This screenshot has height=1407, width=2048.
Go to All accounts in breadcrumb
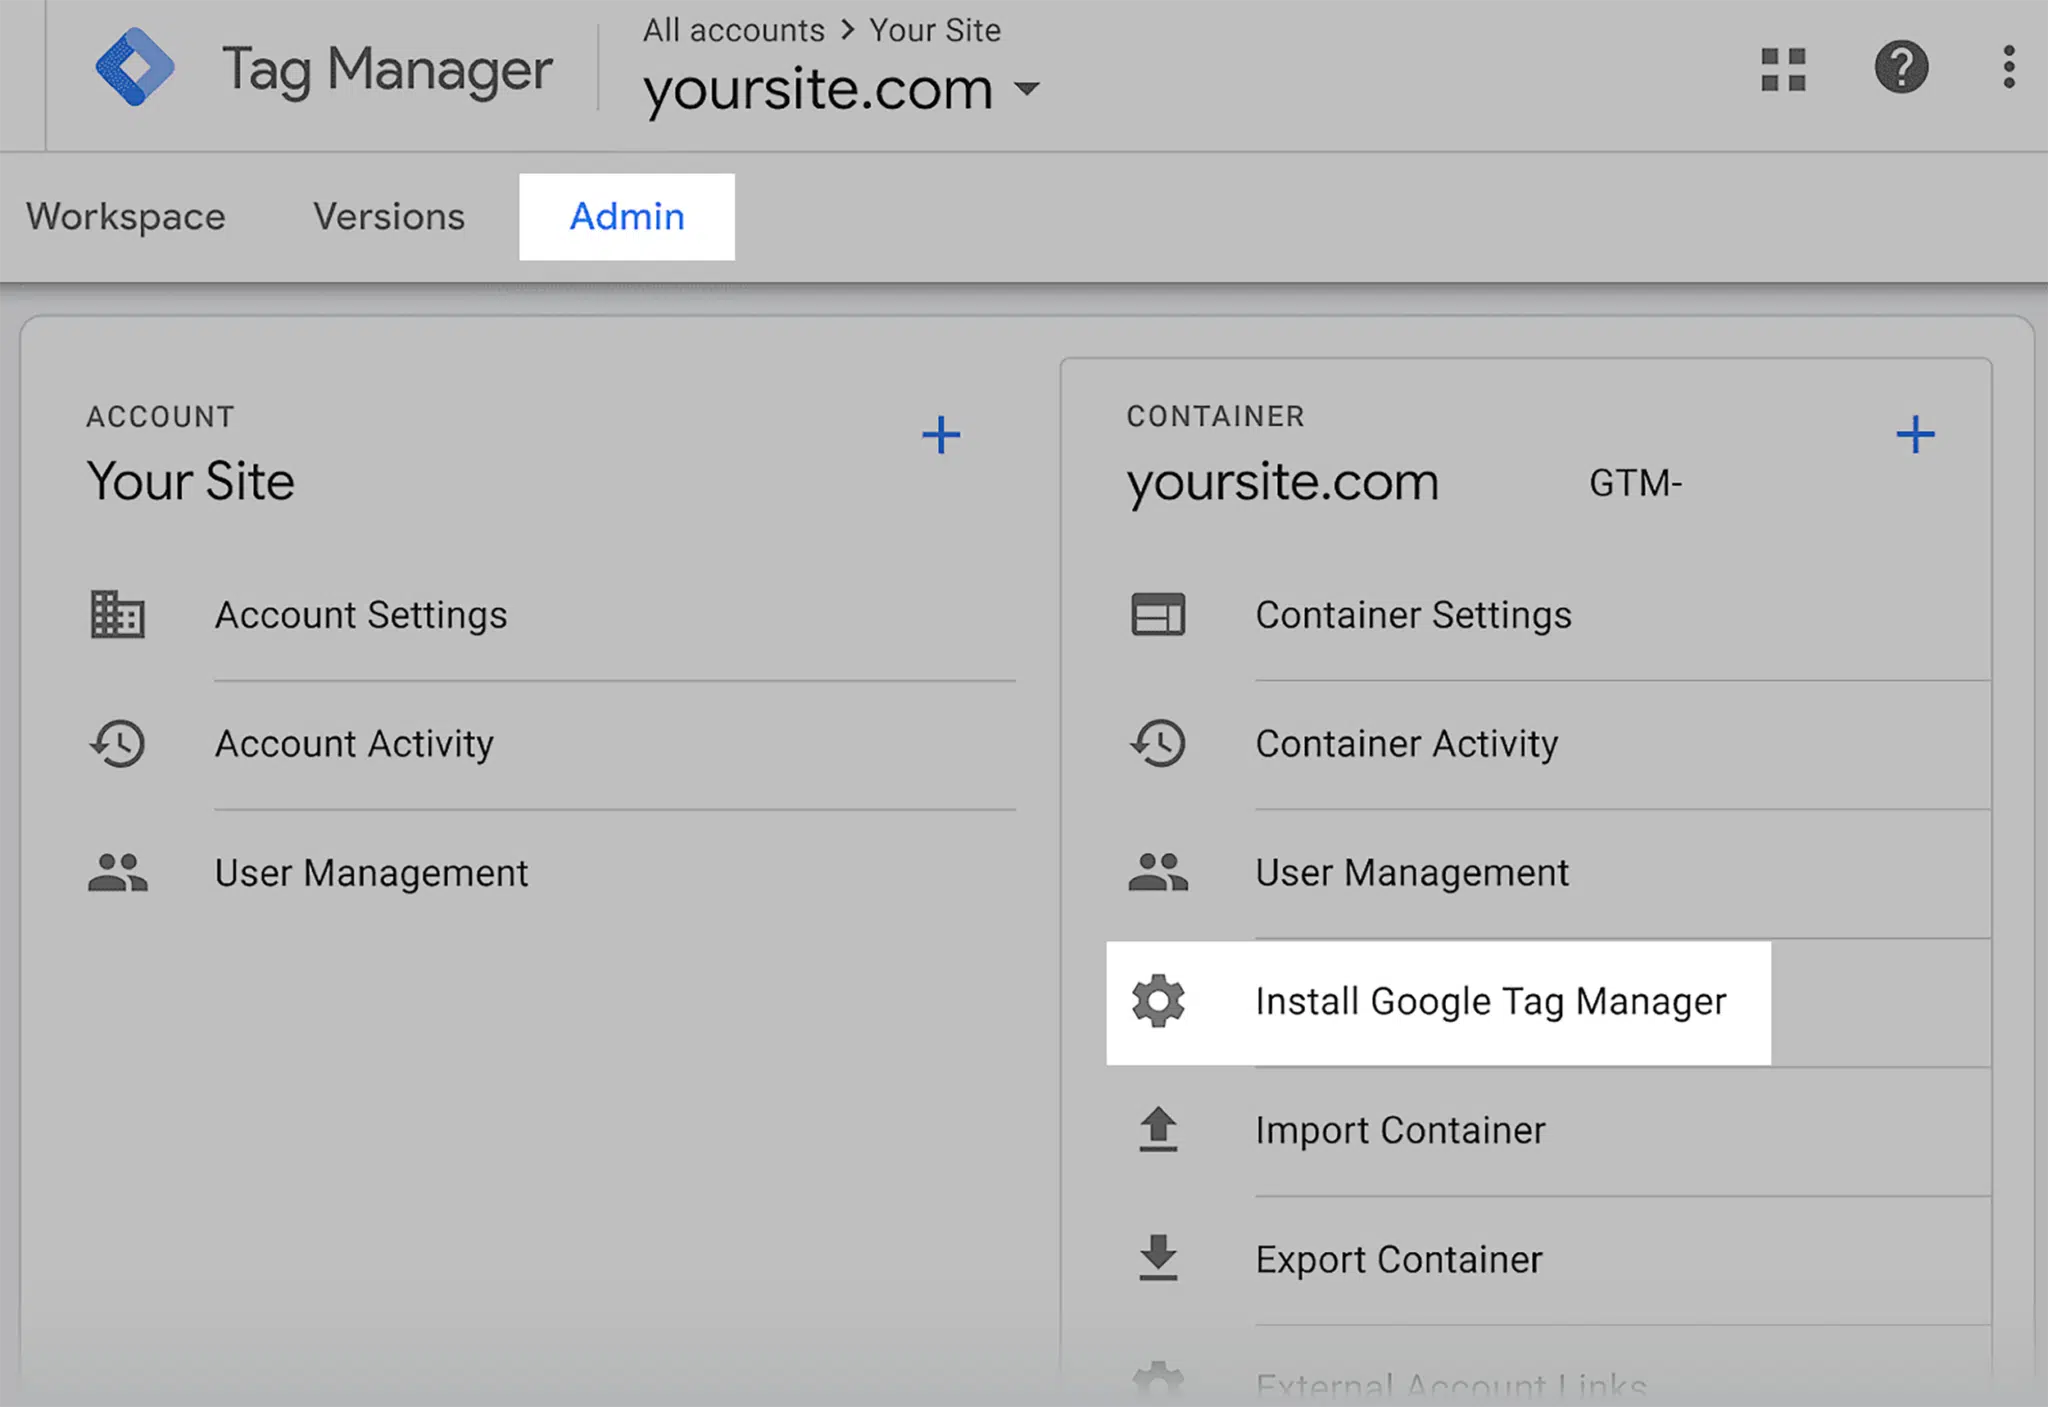pyautogui.click(x=734, y=30)
